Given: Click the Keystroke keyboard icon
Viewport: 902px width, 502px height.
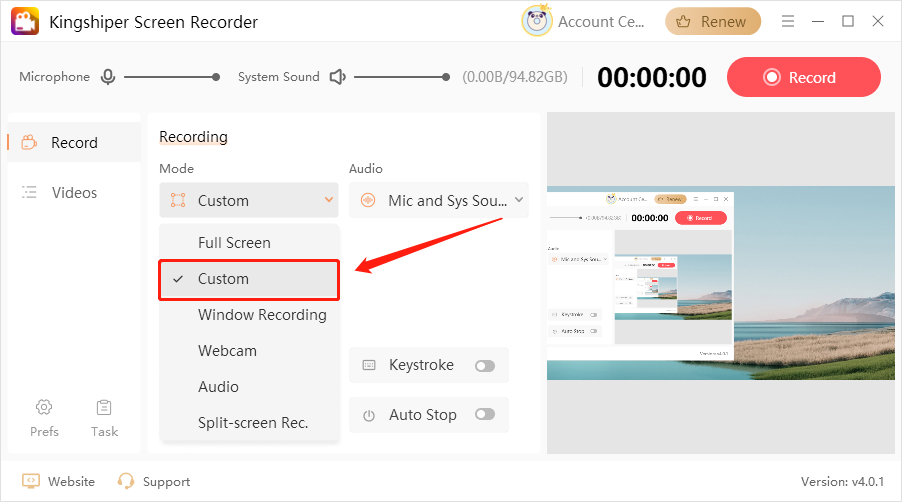Looking at the screenshot, I should pyautogui.click(x=369, y=365).
